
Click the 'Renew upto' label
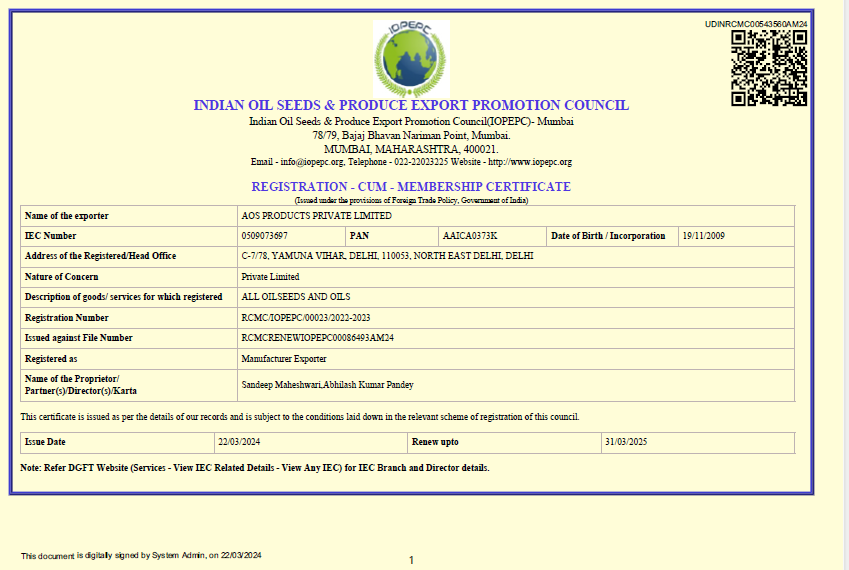pos(435,442)
